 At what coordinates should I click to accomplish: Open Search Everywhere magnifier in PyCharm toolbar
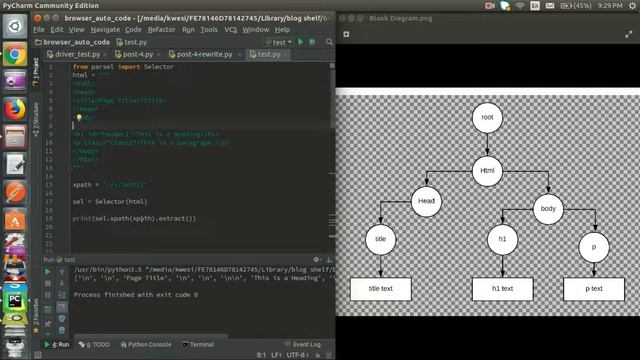click(329, 42)
